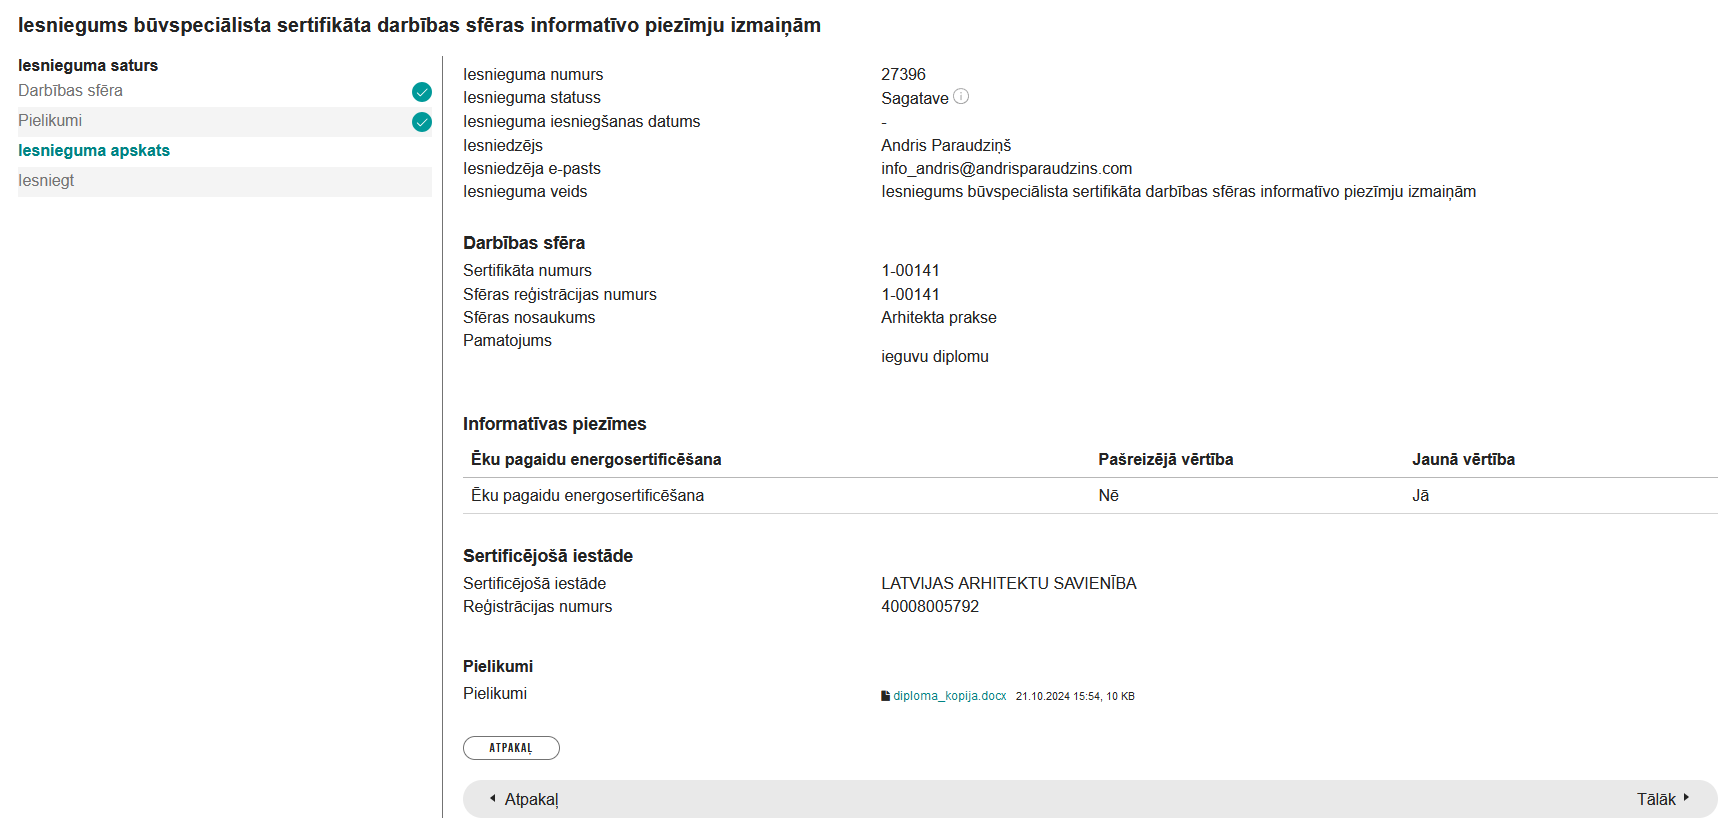The height and width of the screenshot is (823, 1728).
Task: Click the outlined ATPAKAĻ button
Action: 511,748
